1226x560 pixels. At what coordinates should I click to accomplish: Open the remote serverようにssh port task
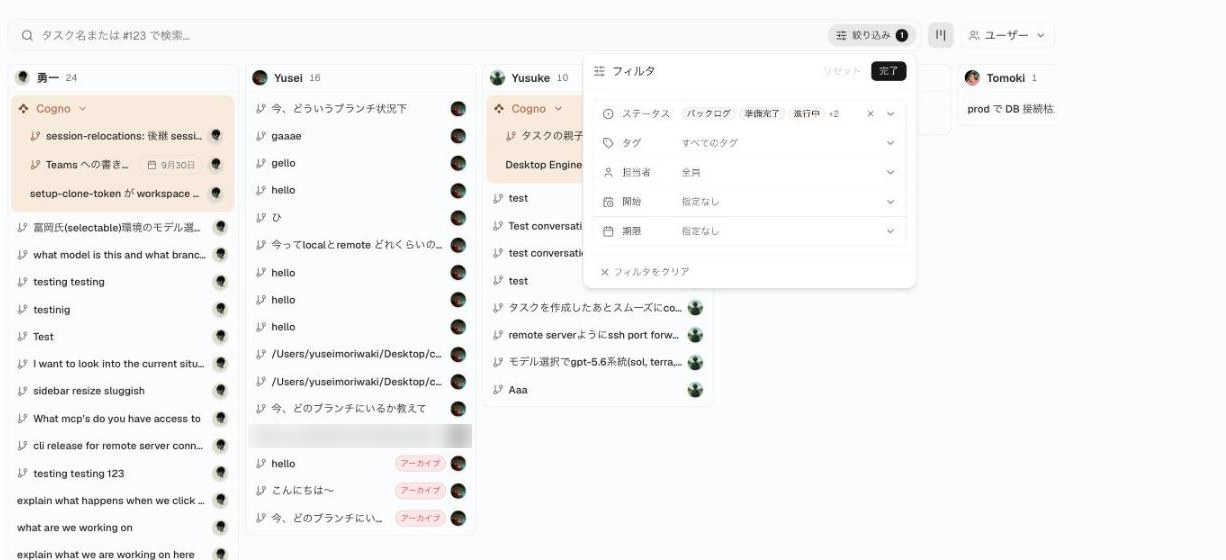(597, 335)
